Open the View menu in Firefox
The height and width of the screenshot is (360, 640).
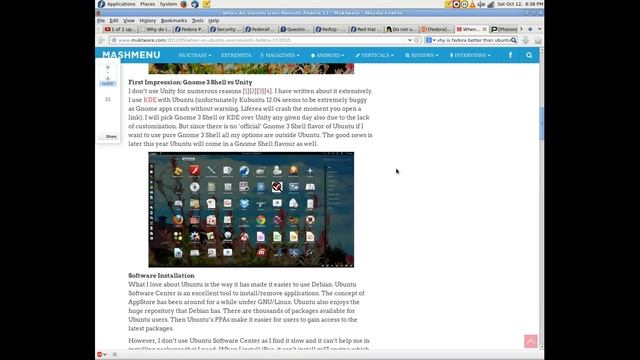click(129, 20)
